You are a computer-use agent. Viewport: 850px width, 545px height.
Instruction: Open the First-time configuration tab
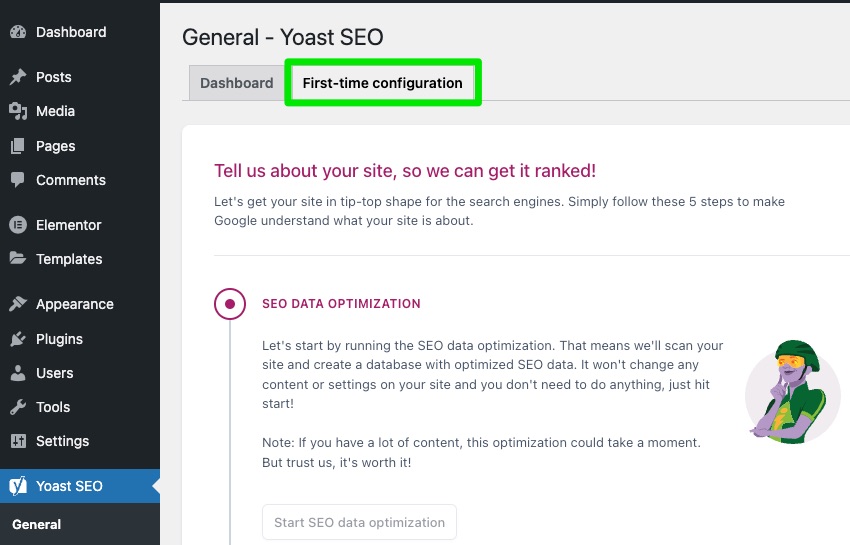383,83
